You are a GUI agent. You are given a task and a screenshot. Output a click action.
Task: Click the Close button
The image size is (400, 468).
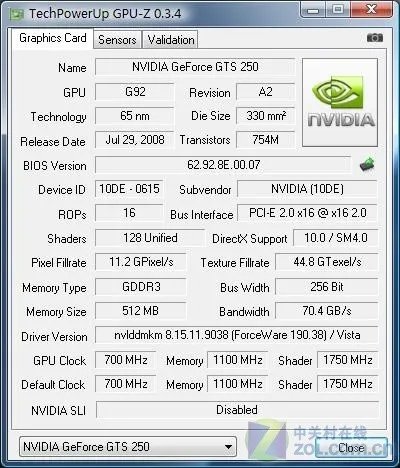(351, 447)
